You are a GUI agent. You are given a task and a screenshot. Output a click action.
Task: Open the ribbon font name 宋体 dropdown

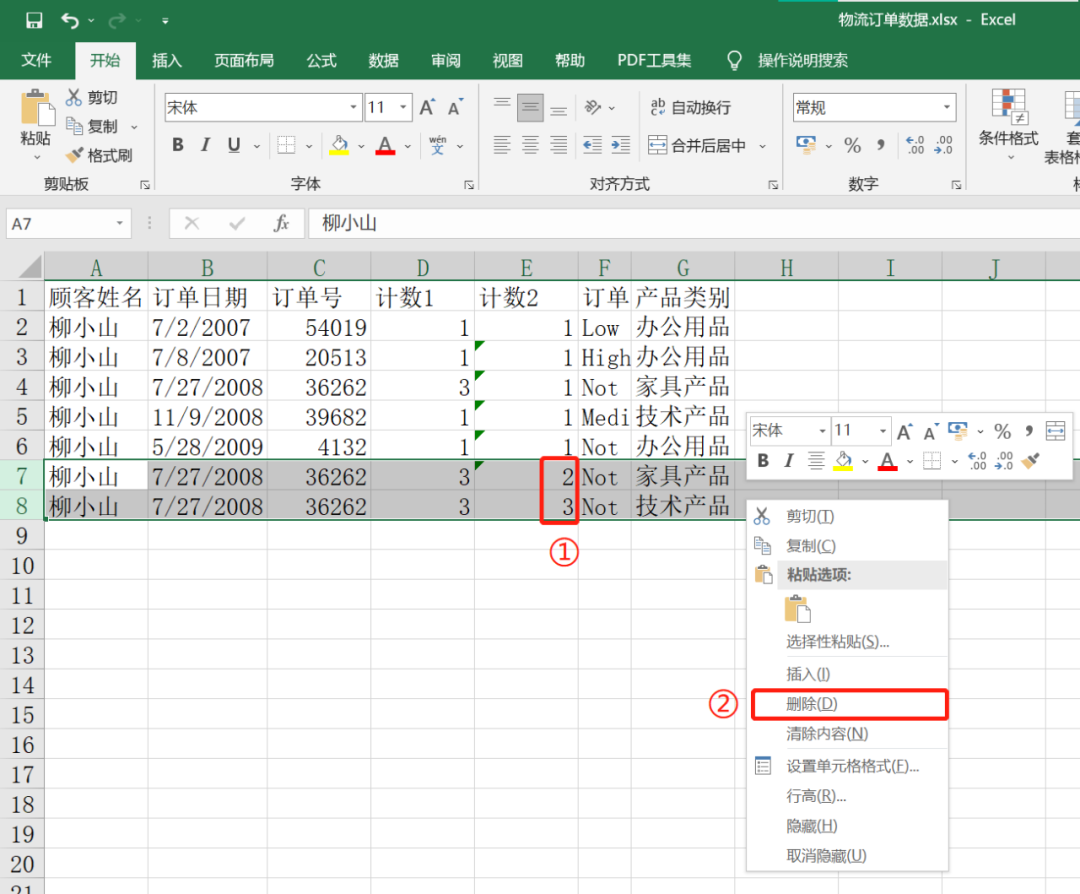353,107
